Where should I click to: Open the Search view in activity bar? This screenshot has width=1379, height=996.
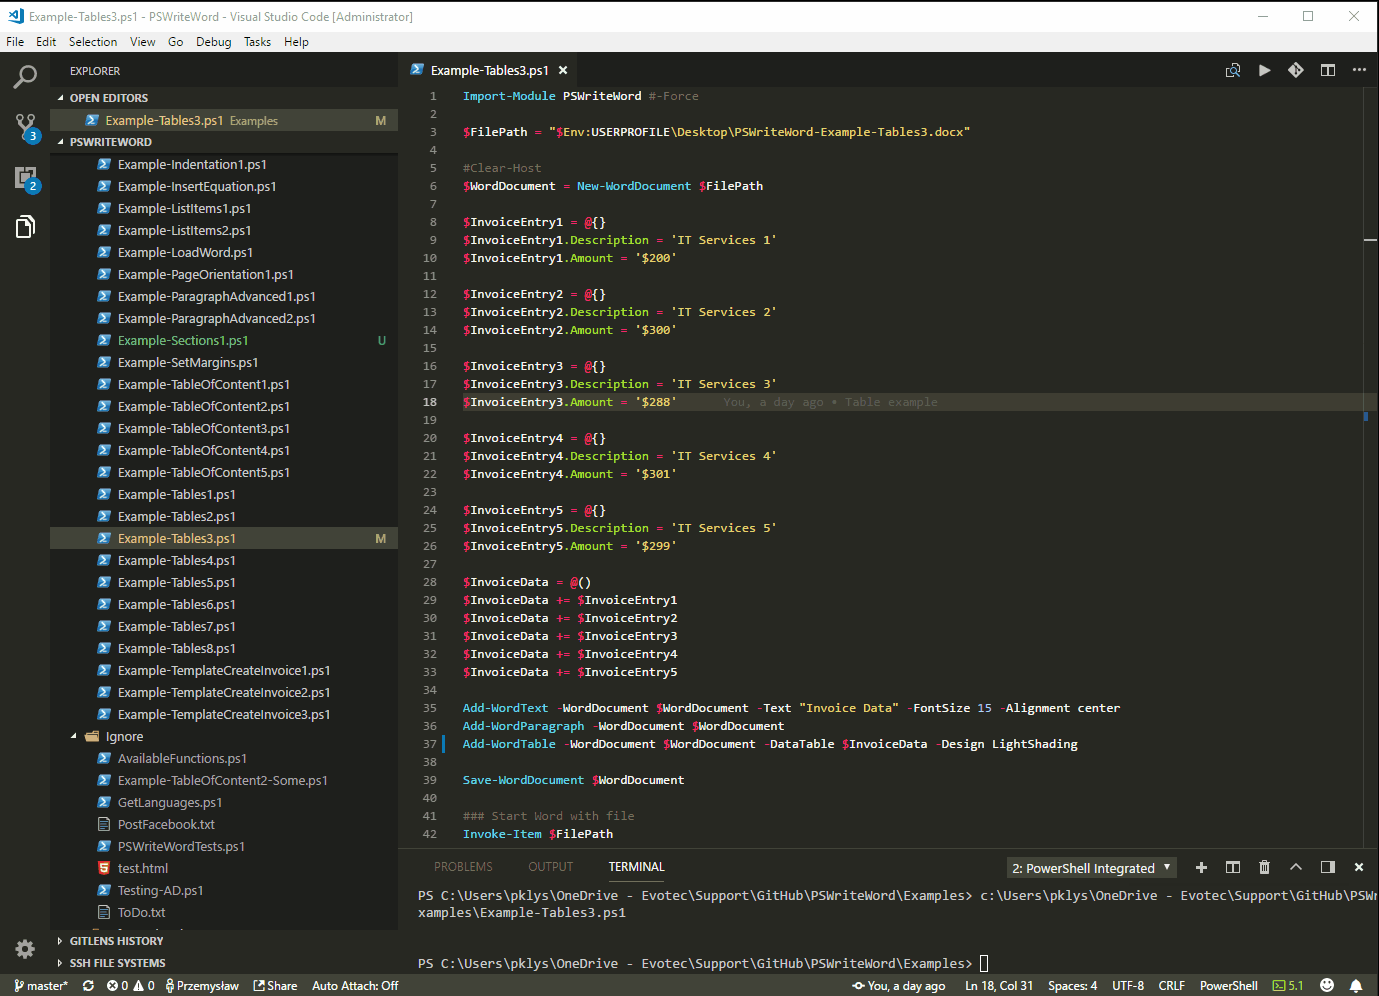coord(25,77)
